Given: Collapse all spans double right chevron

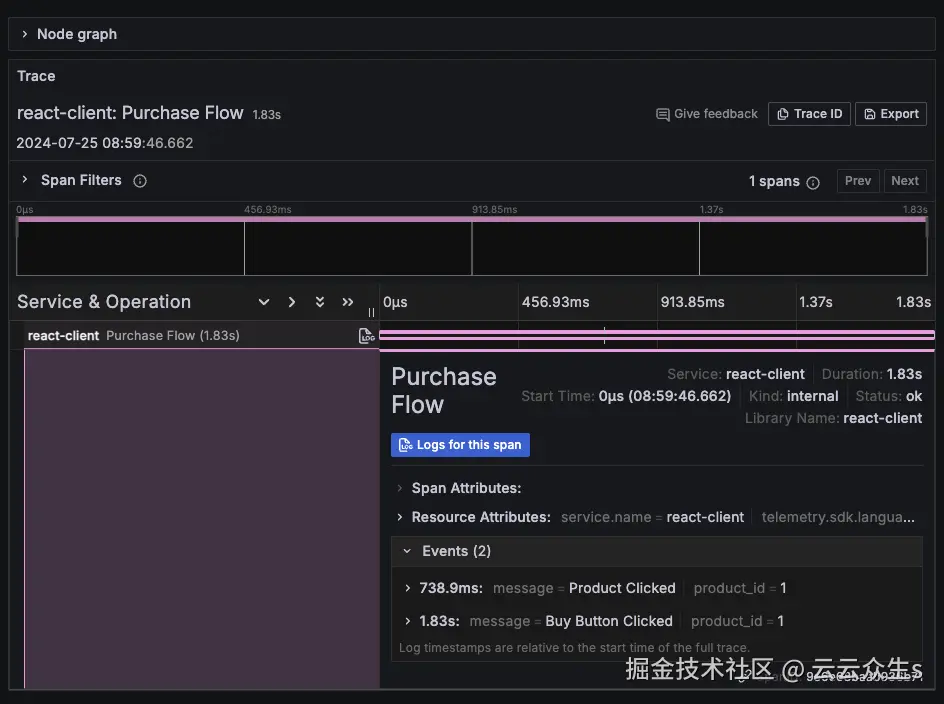Looking at the screenshot, I should point(347,302).
